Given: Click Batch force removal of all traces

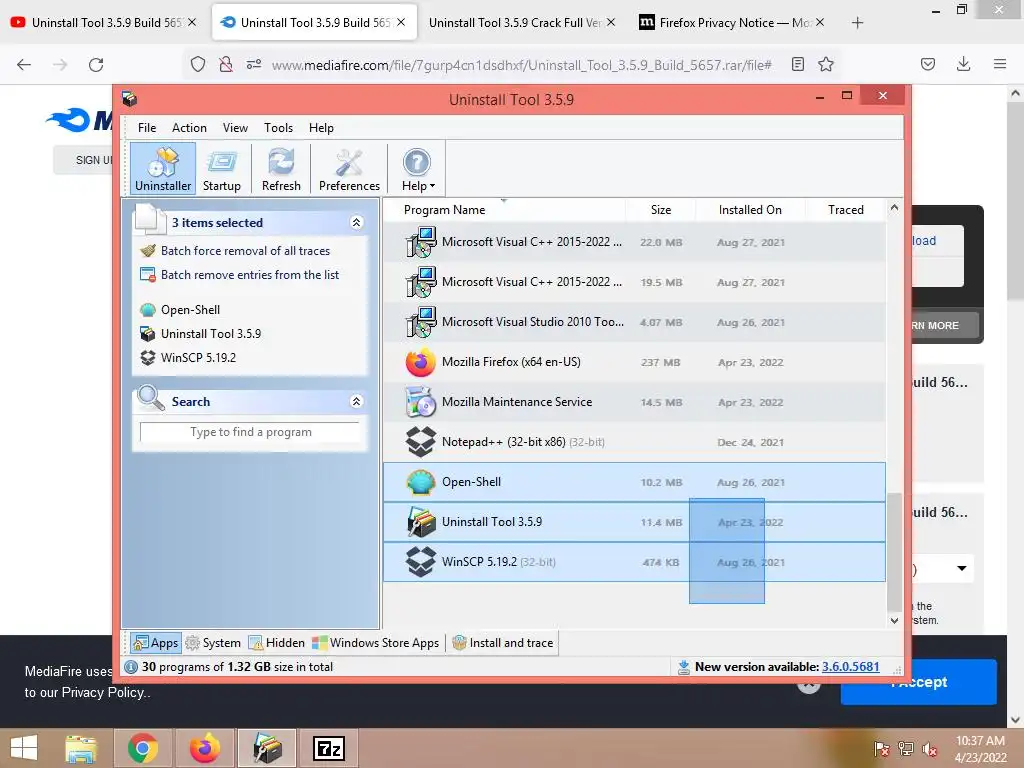Looking at the screenshot, I should pyautogui.click(x=246, y=251).
